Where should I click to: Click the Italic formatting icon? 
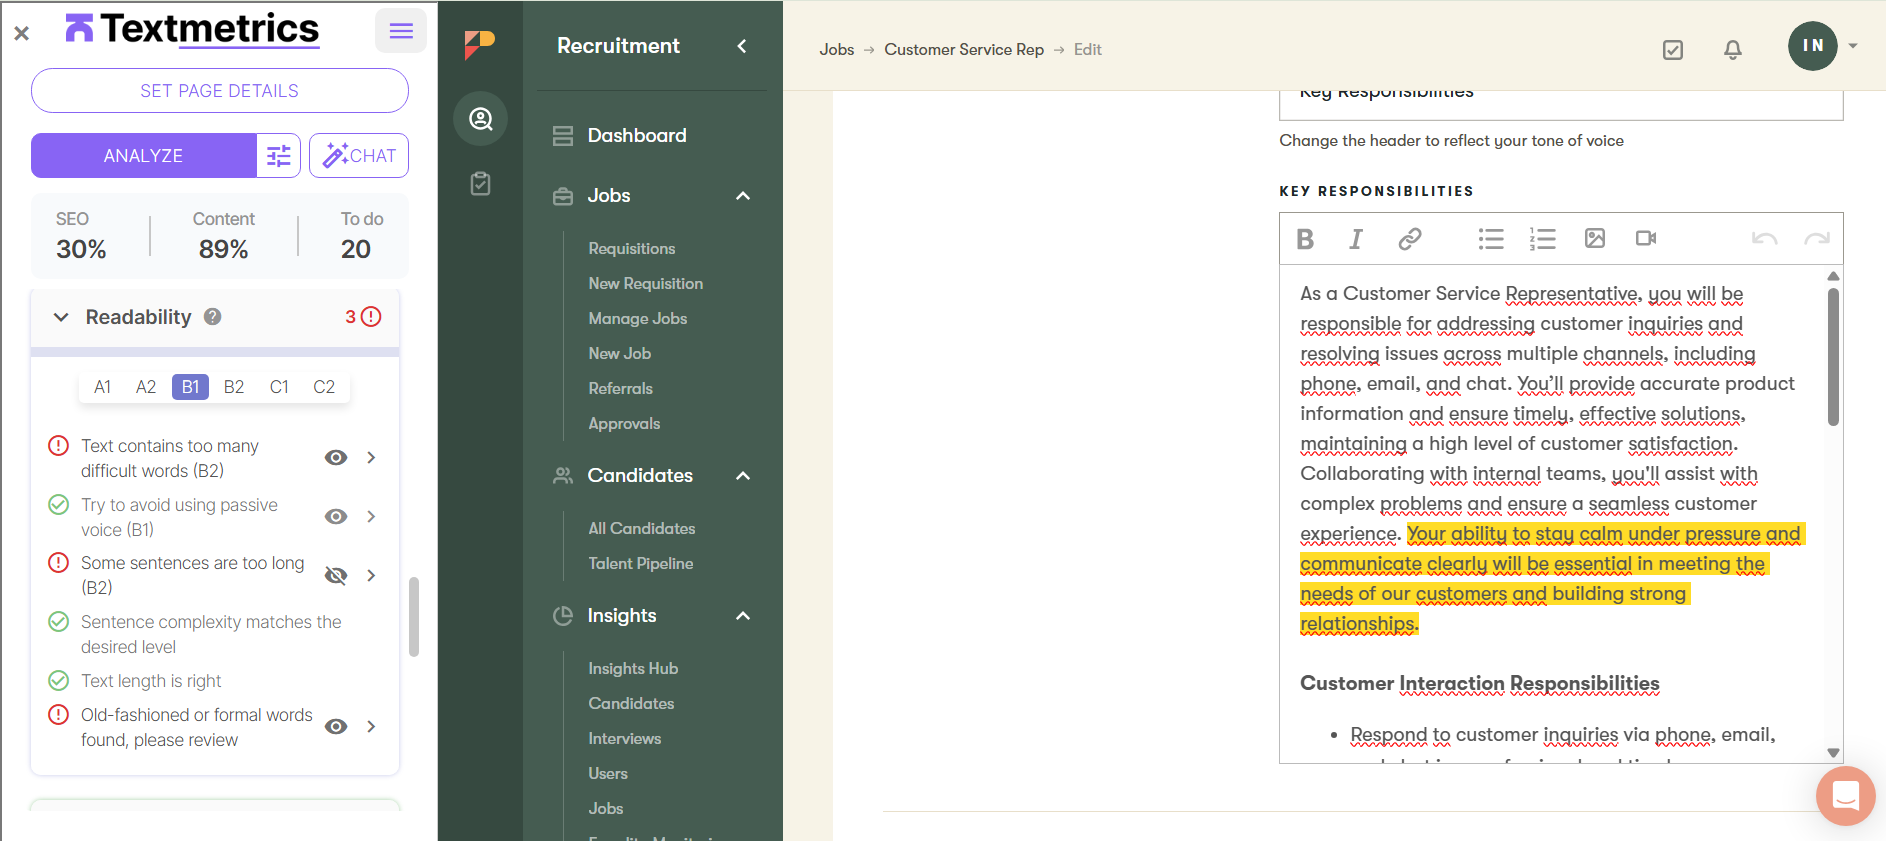(1356, 239)
